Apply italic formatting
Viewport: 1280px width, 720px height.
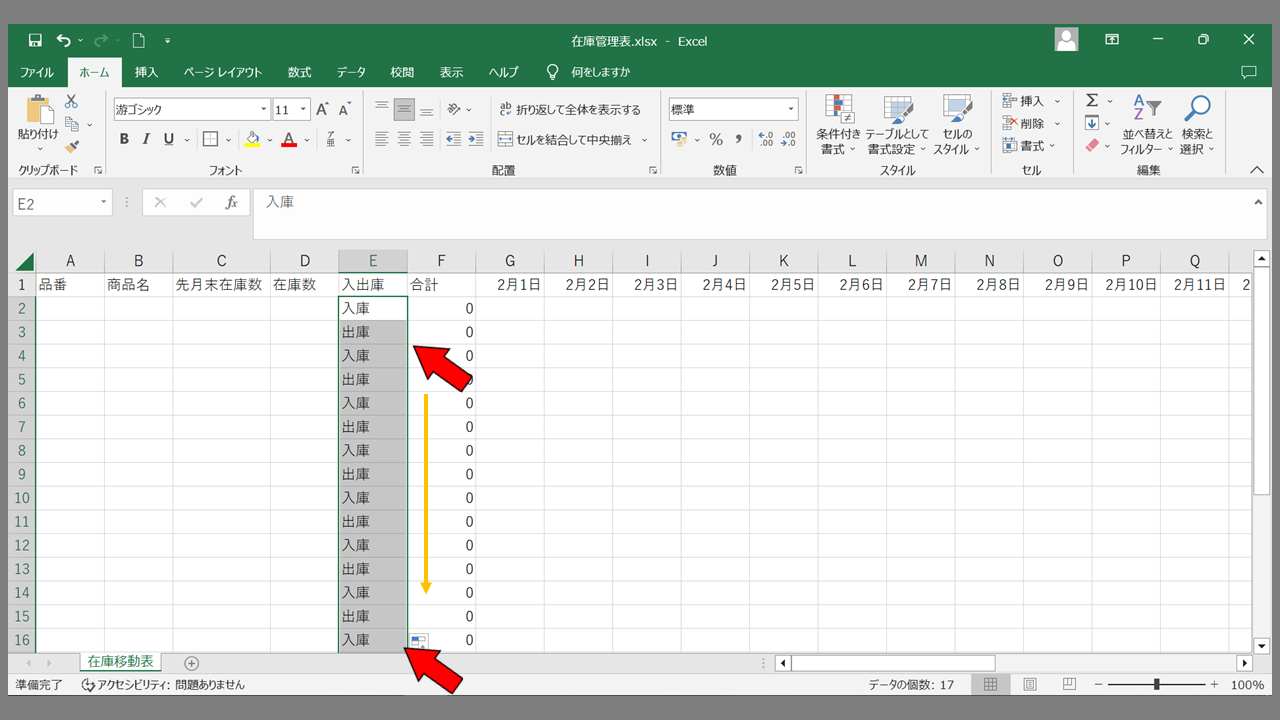[x=146, y=139]
